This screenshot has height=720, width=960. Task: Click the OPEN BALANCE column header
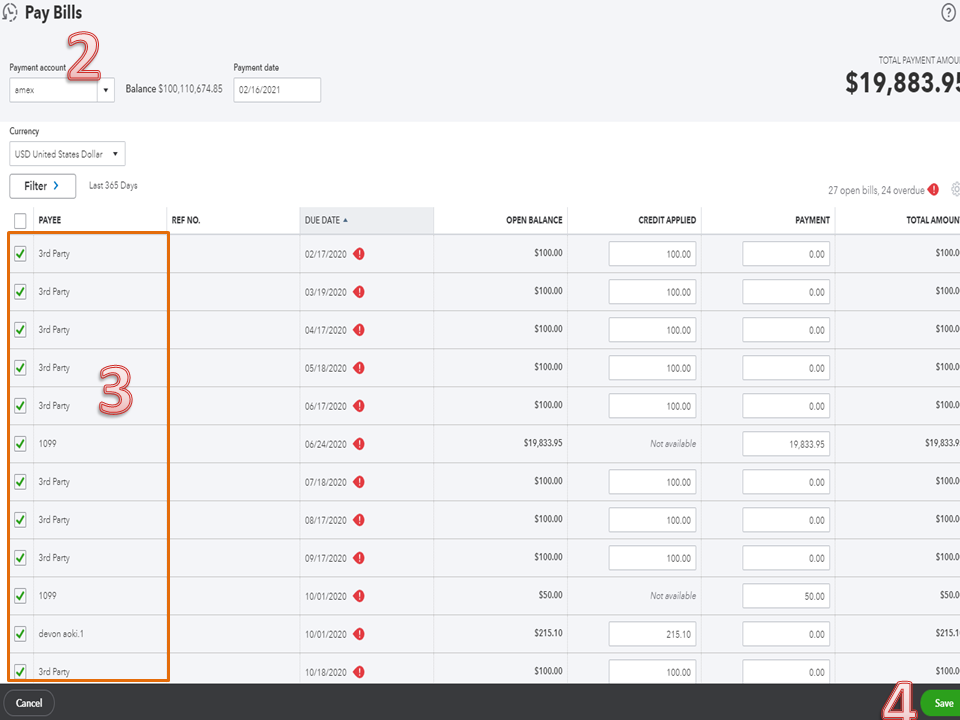(x=534, y=220)
